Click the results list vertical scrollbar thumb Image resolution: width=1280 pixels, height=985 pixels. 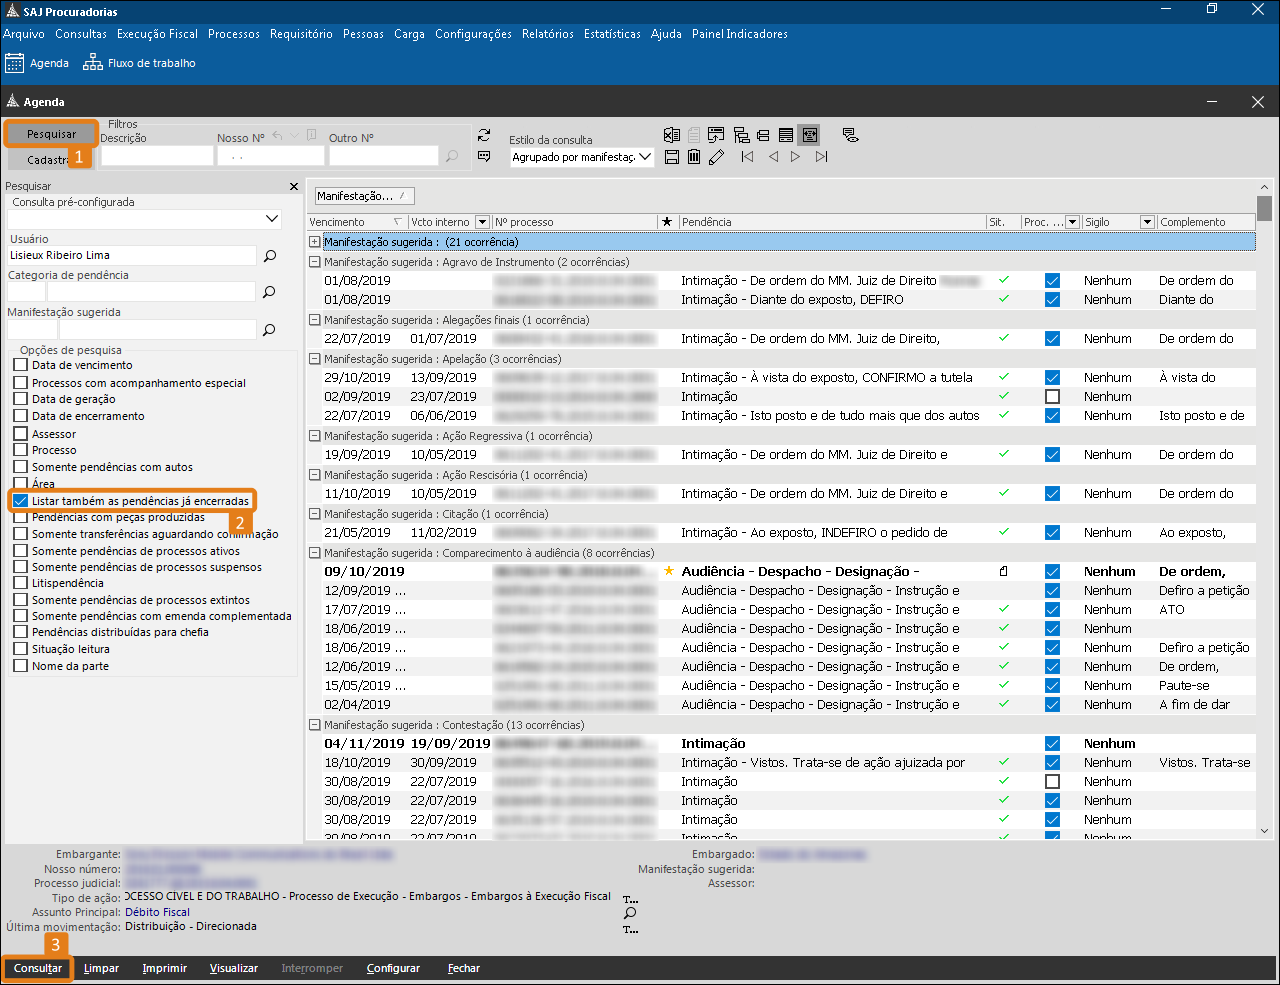[1264, 208]
